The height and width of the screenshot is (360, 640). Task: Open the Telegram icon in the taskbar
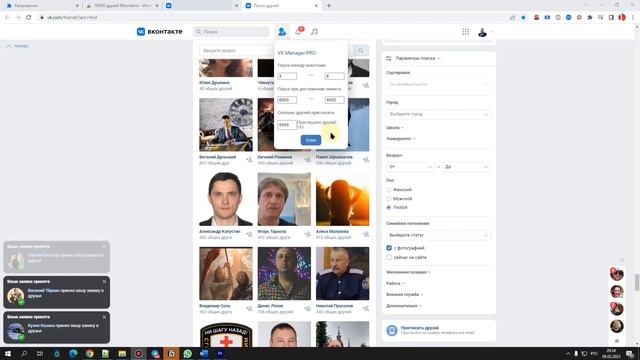pyautogui.click(x=155, y=353)
